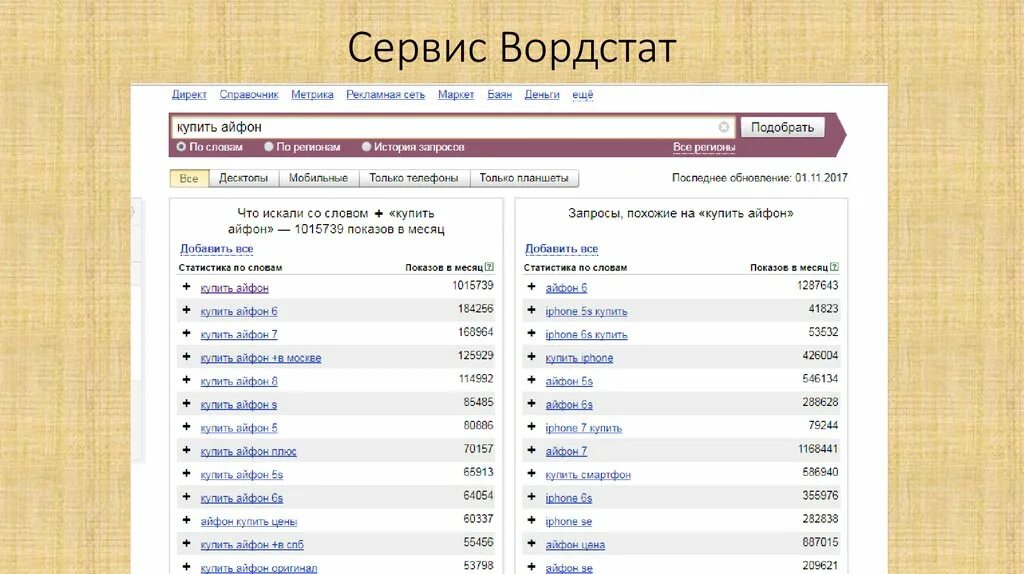The image size is (1024, 574).
Task: Click the impressions value '1287643'
Action: point(818,285)
